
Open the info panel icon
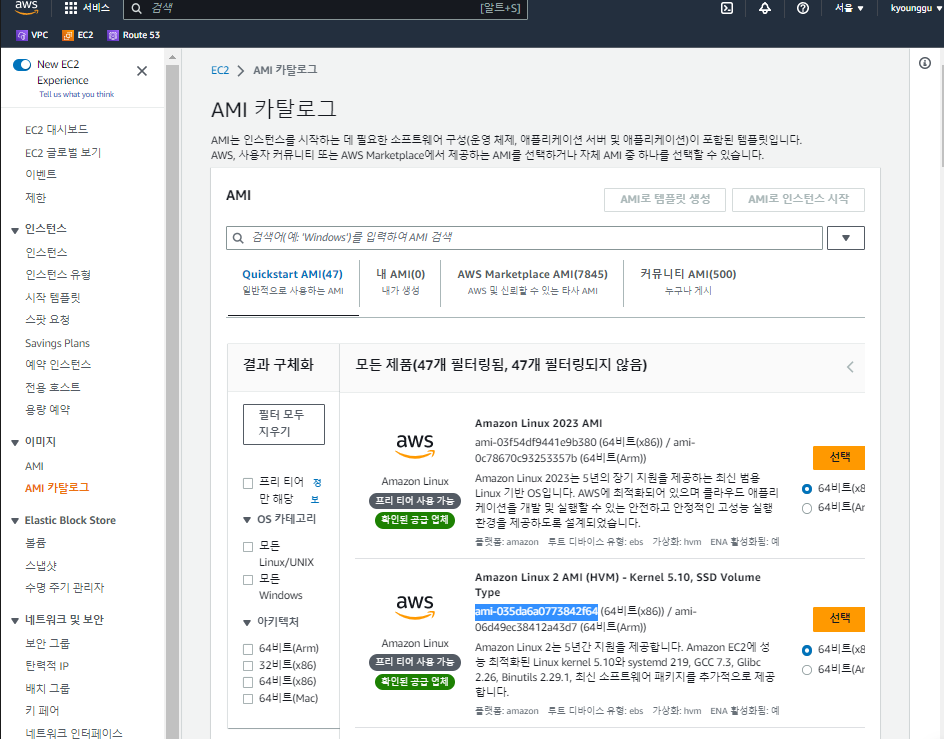point(925,63)
